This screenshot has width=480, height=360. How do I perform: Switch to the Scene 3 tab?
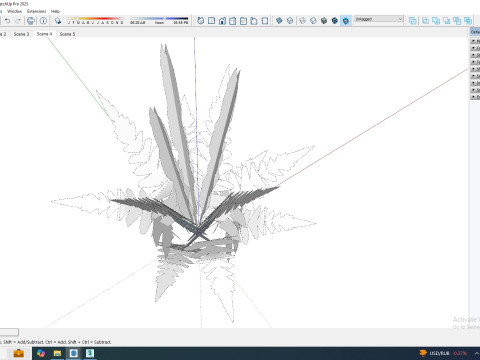(x=21, y=34)
